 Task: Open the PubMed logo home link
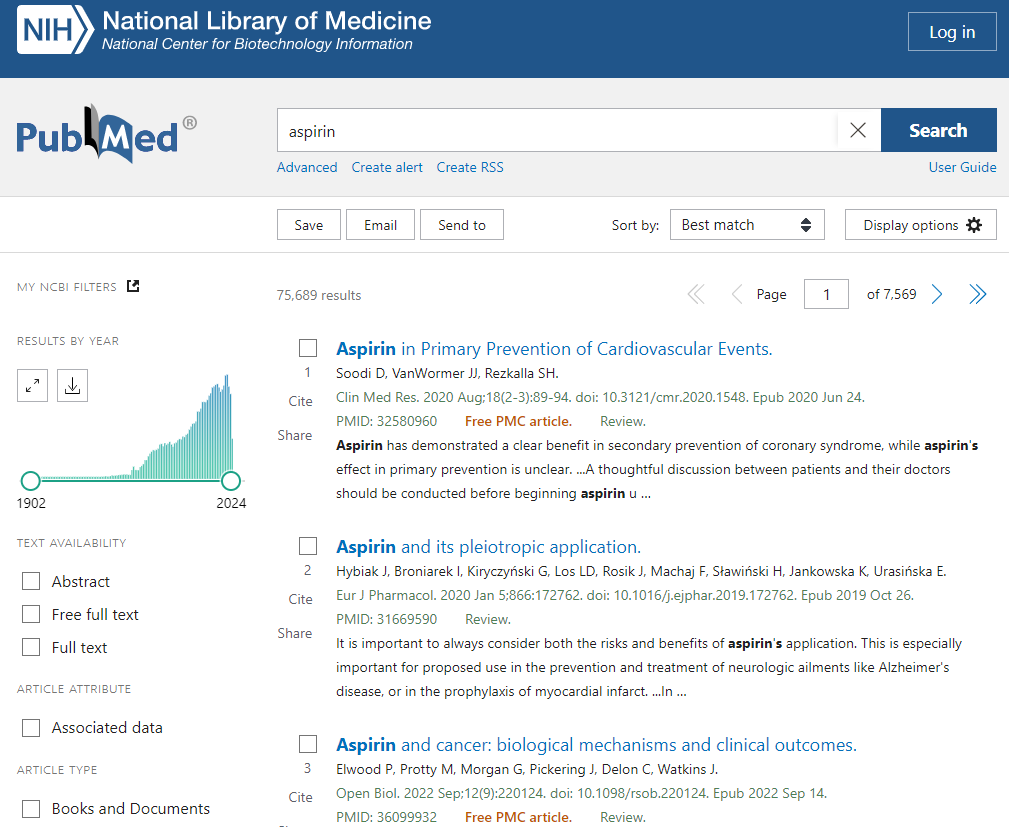(106, 133)
